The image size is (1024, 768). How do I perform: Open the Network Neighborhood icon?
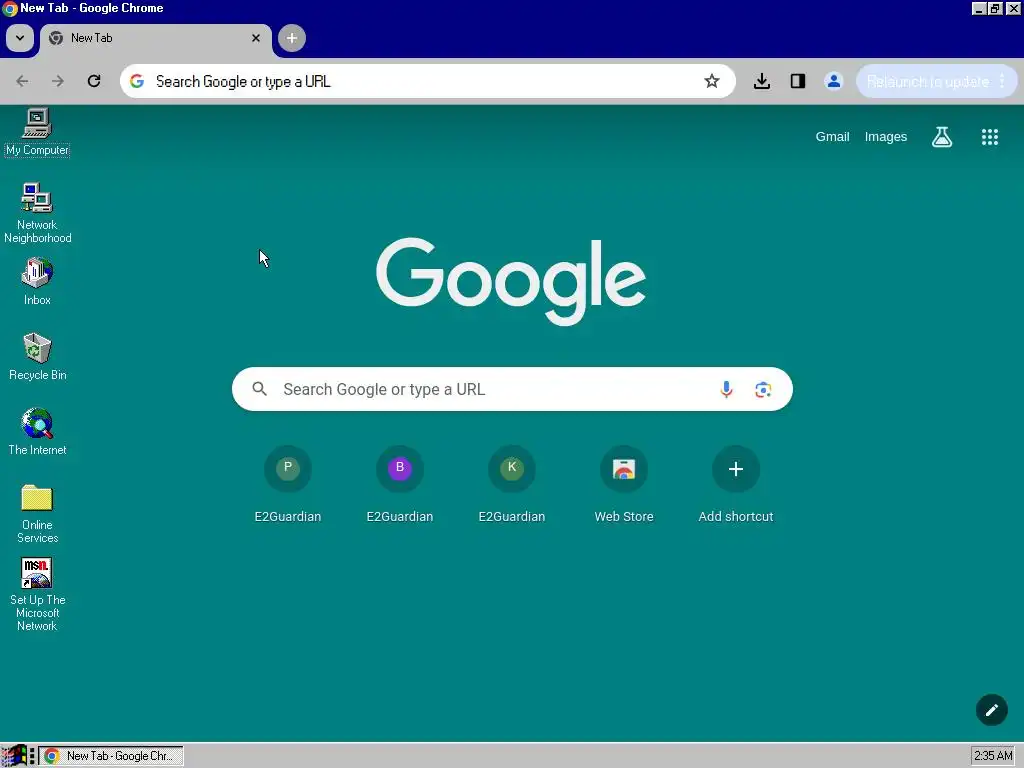pyautogui.click(x=37, y=213)
